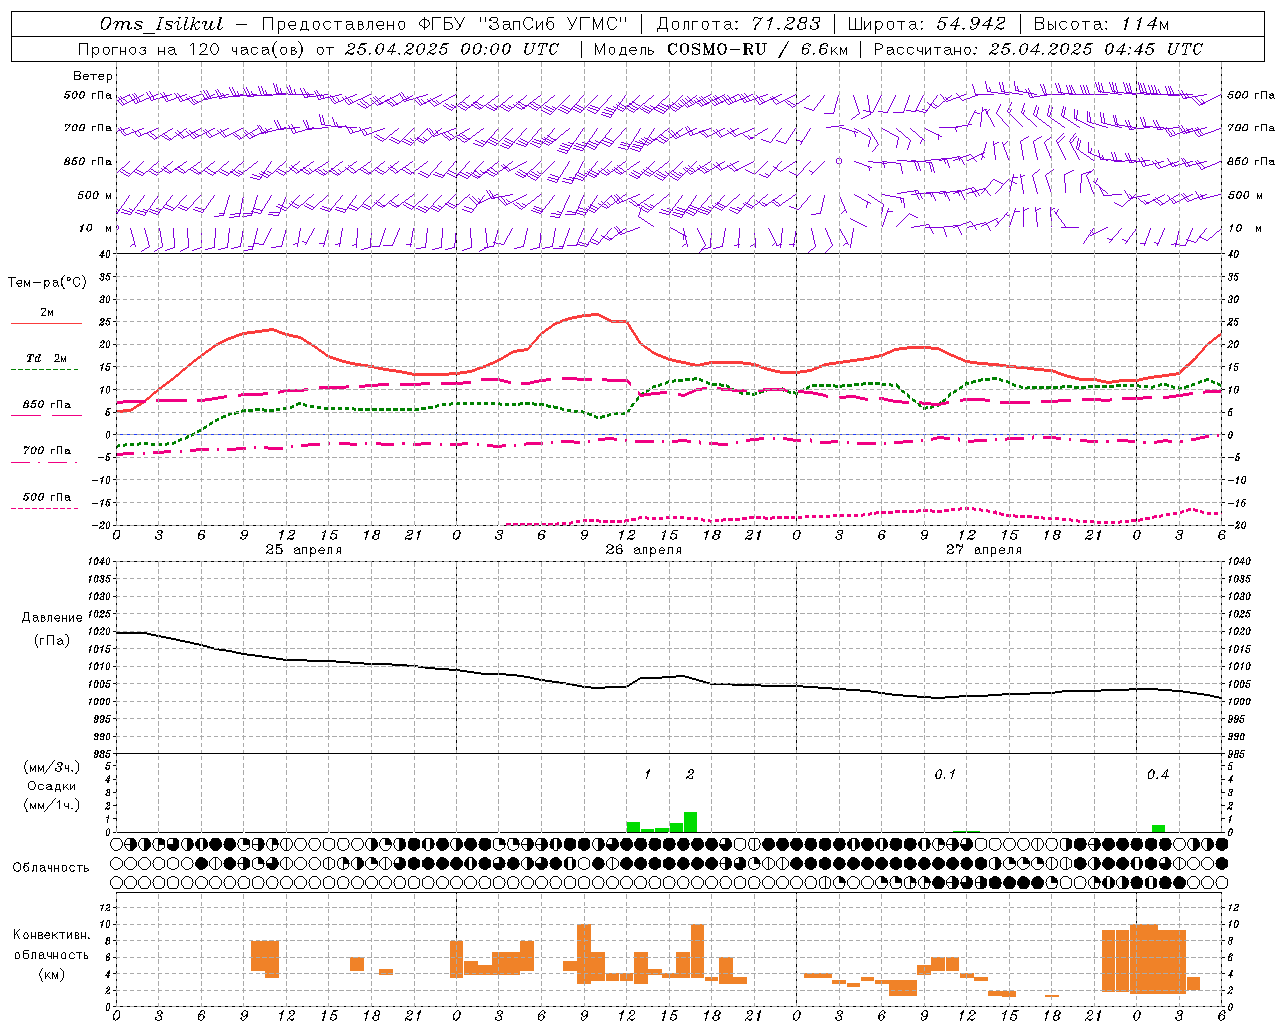Click the Td 2м dew point legend entry
This screenshot has height=1024, width=1280.
tap(46, 362)
